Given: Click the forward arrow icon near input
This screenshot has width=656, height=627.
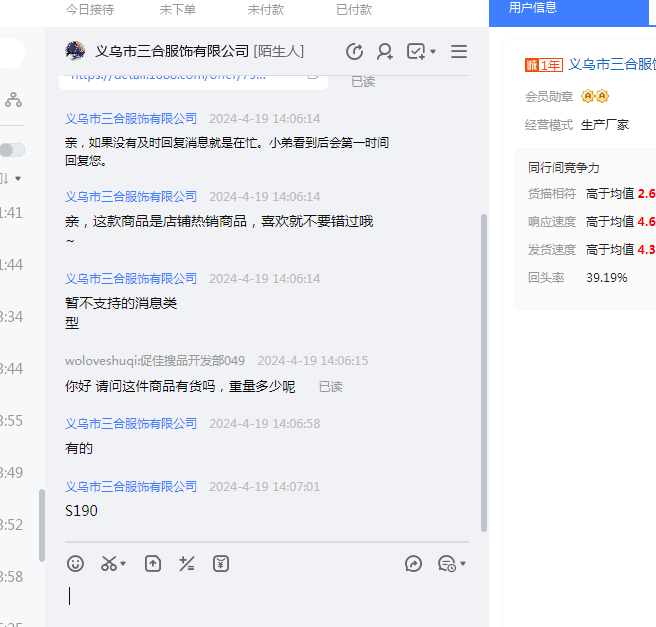Looking at the screenshot, I should click(x=414, y=564).
